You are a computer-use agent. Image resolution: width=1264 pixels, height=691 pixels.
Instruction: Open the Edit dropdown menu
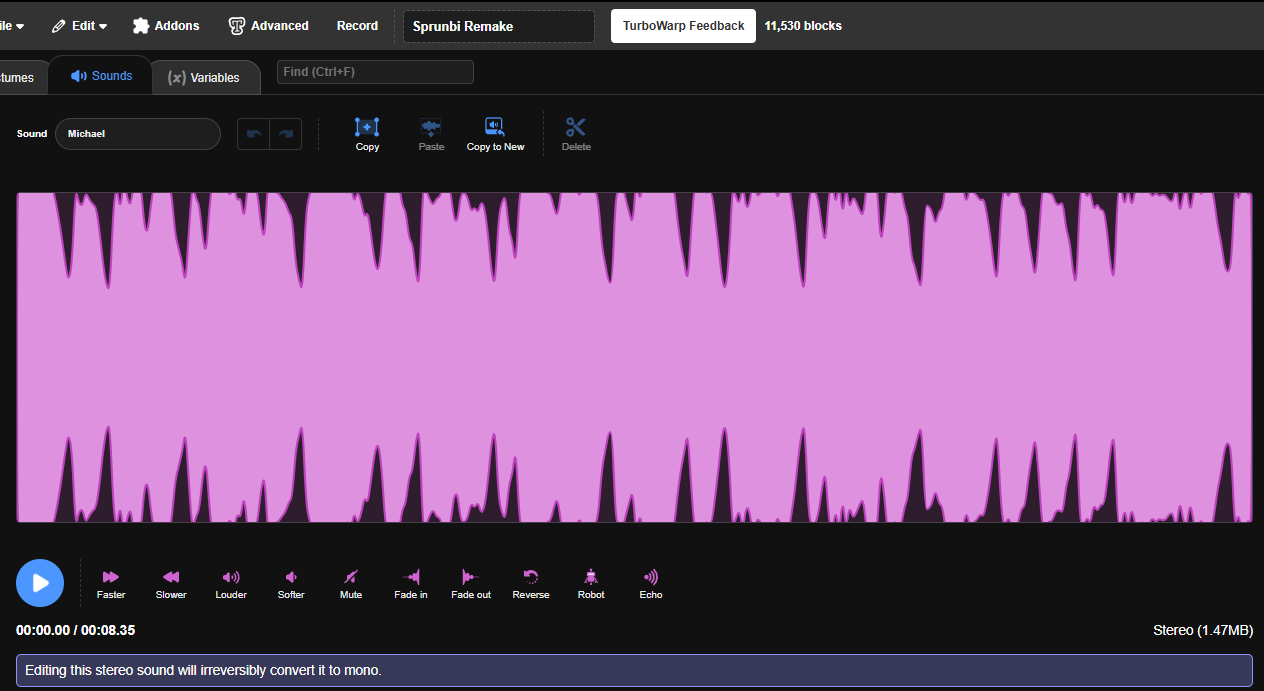tap(79, 26)
